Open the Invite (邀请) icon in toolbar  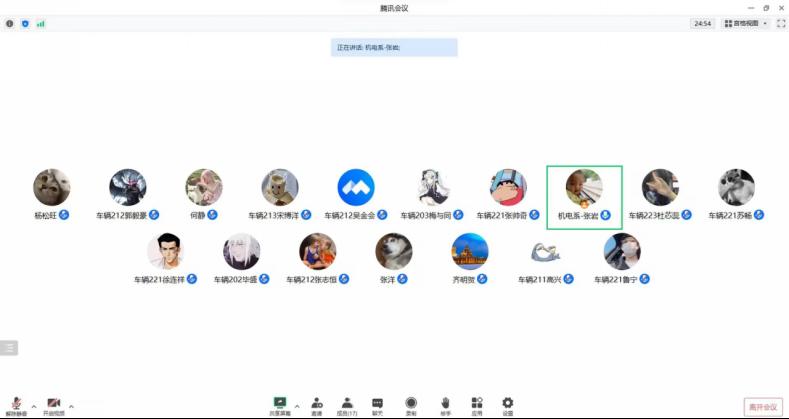tap(317, 403)
